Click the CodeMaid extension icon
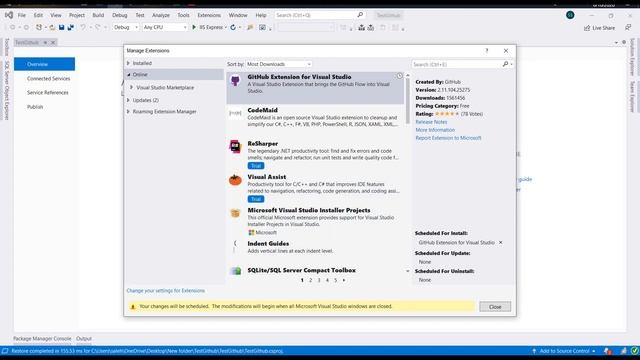The height and width of the screenshot is (360, 640). pos(235,113)
